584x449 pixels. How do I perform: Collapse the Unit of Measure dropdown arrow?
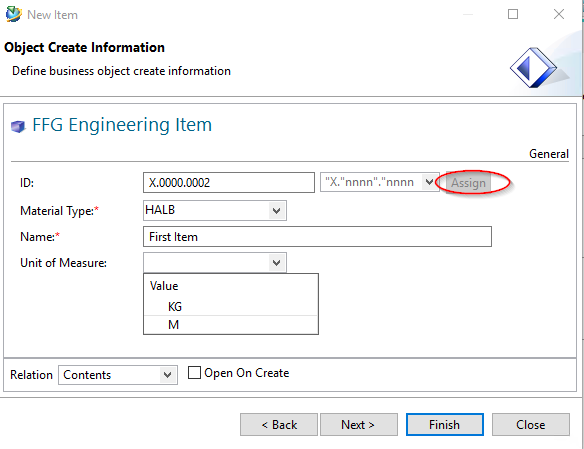point(276,263)
